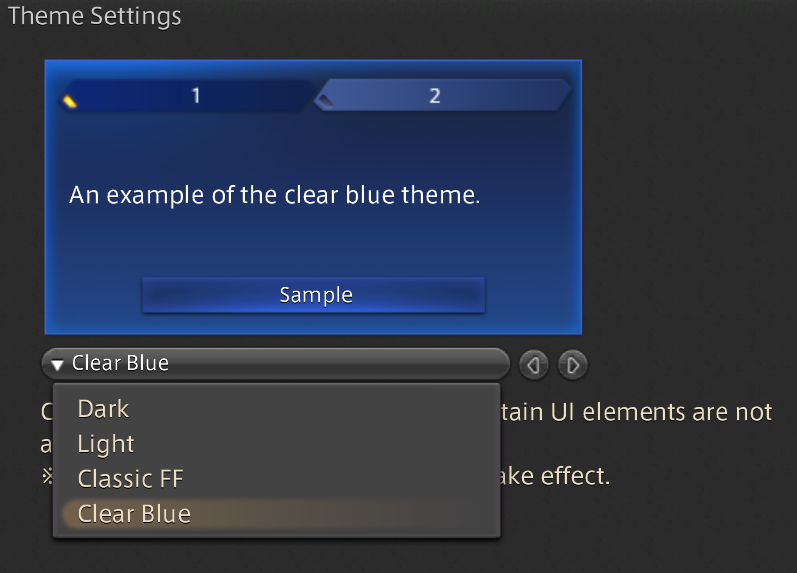Collapse the list using the white triangle arrow
This screenshot has width=797, height=573.
[x=57, y=364]
